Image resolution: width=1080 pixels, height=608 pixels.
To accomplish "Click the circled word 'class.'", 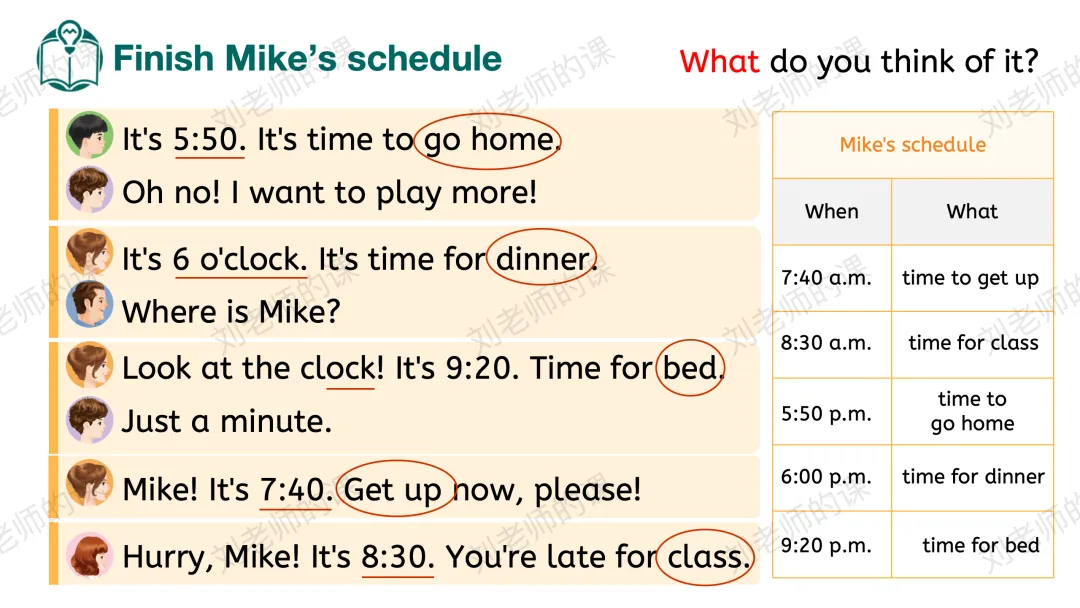I will [705, 557].
